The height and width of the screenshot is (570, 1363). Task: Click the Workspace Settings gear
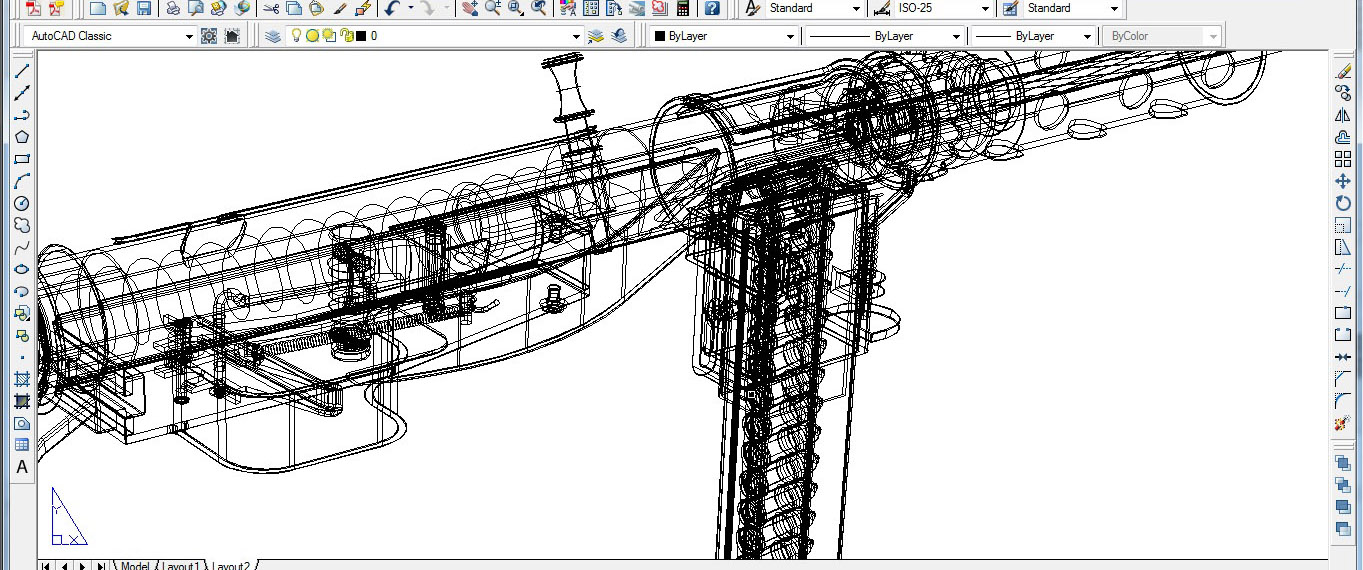(x=209, y=36)
